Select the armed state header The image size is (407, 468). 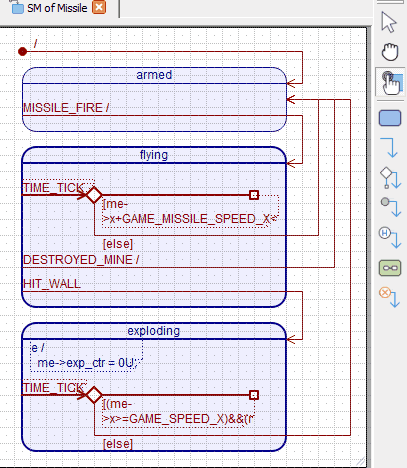click(x=154, y=75)
